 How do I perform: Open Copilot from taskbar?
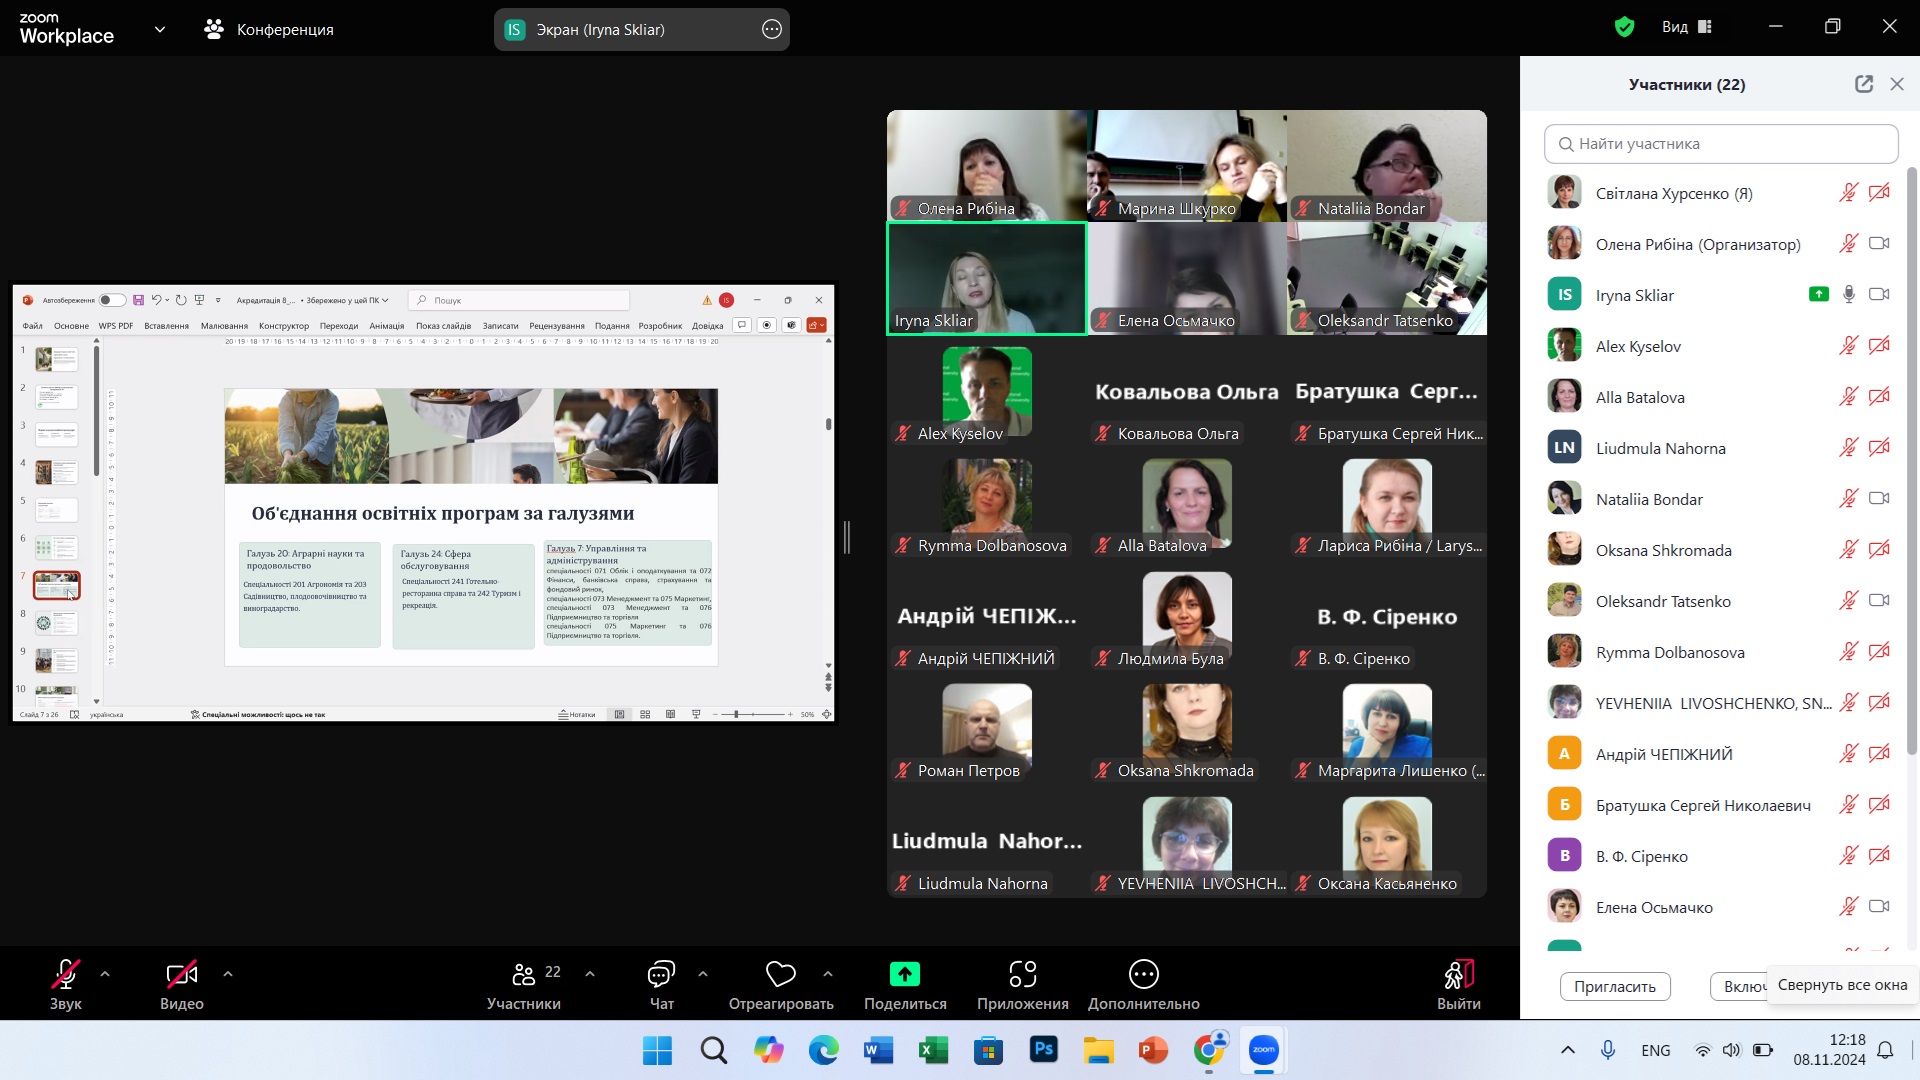768,1050
